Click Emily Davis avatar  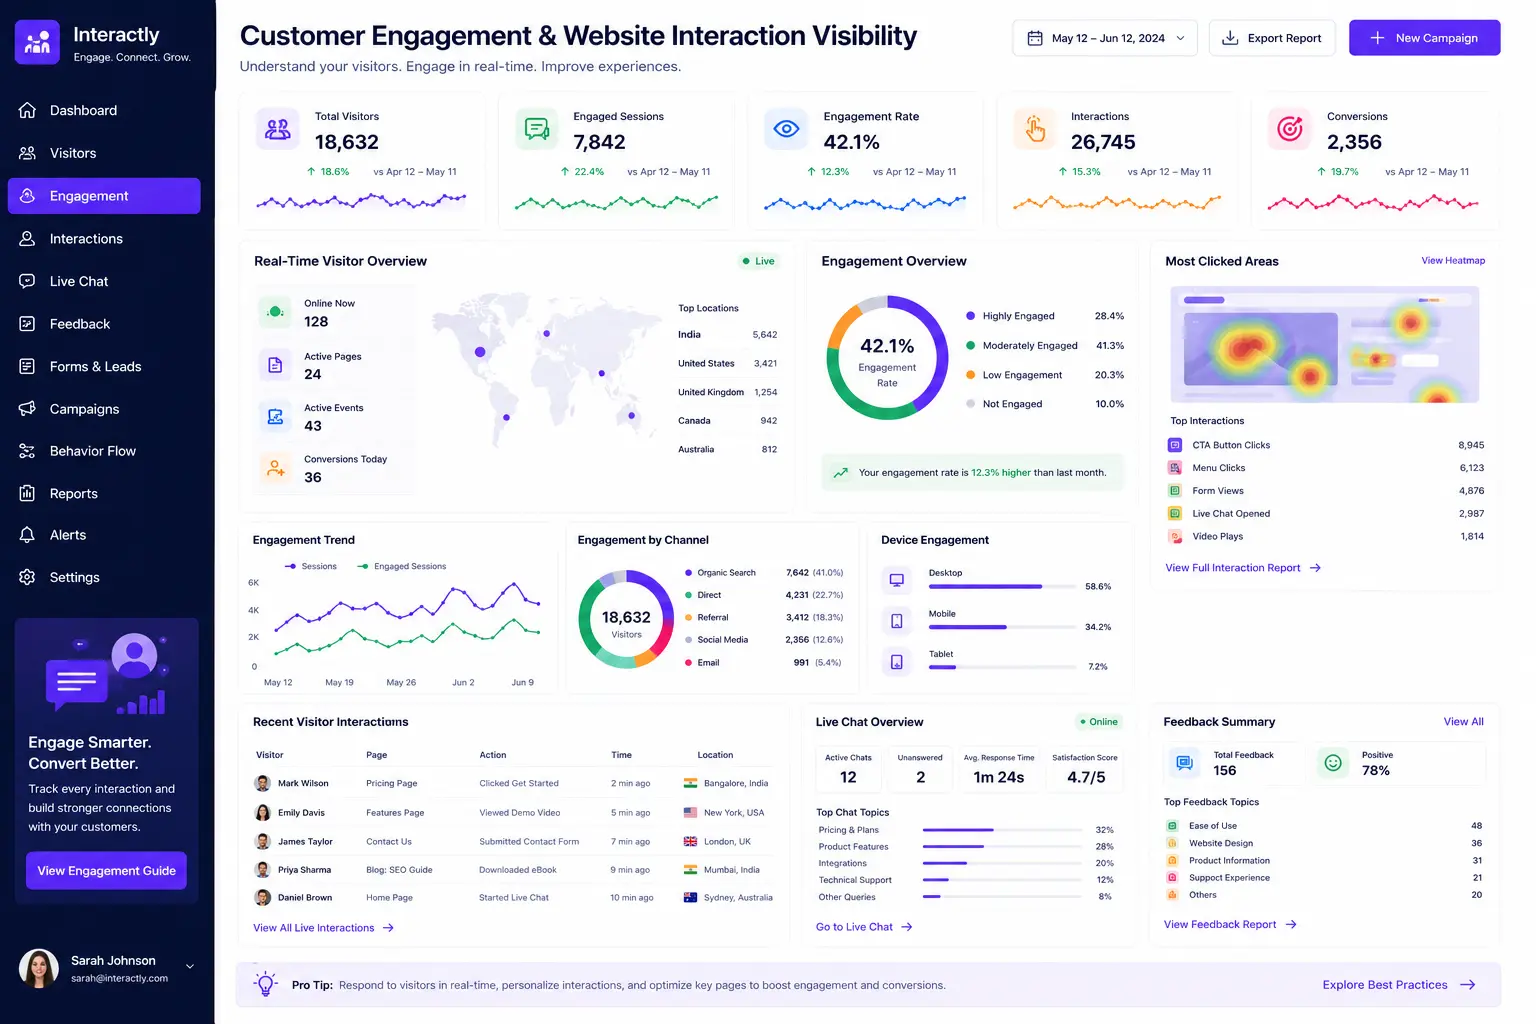tap(263, 813)
